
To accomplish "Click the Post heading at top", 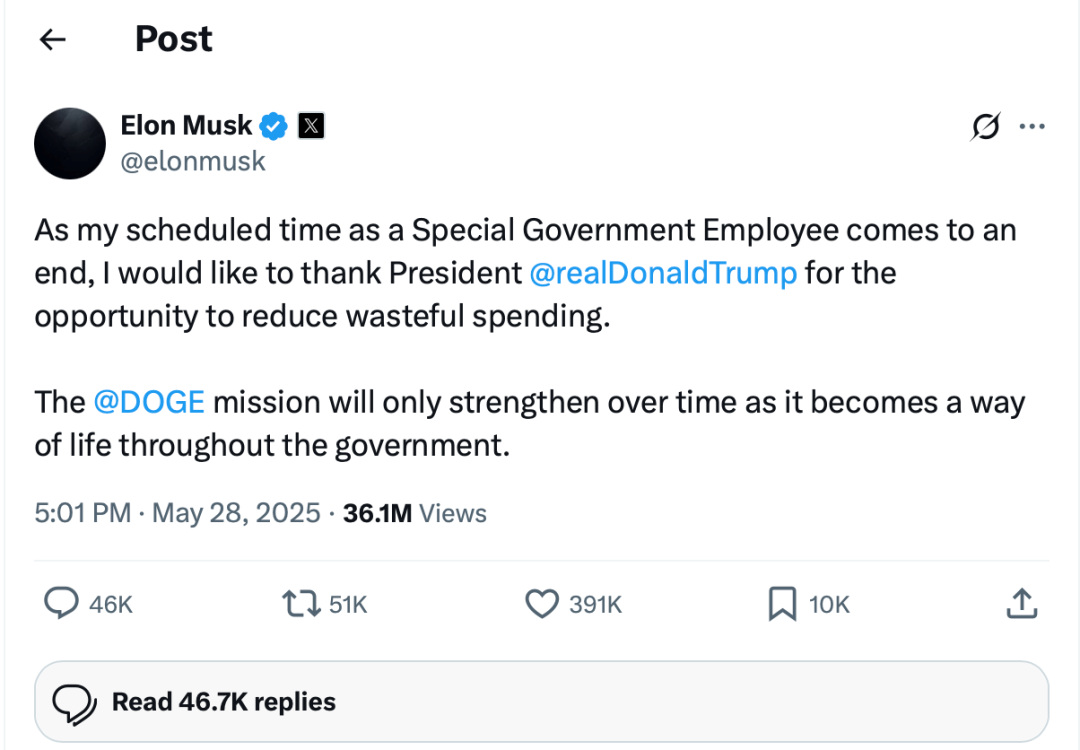I will pos(174,40).
